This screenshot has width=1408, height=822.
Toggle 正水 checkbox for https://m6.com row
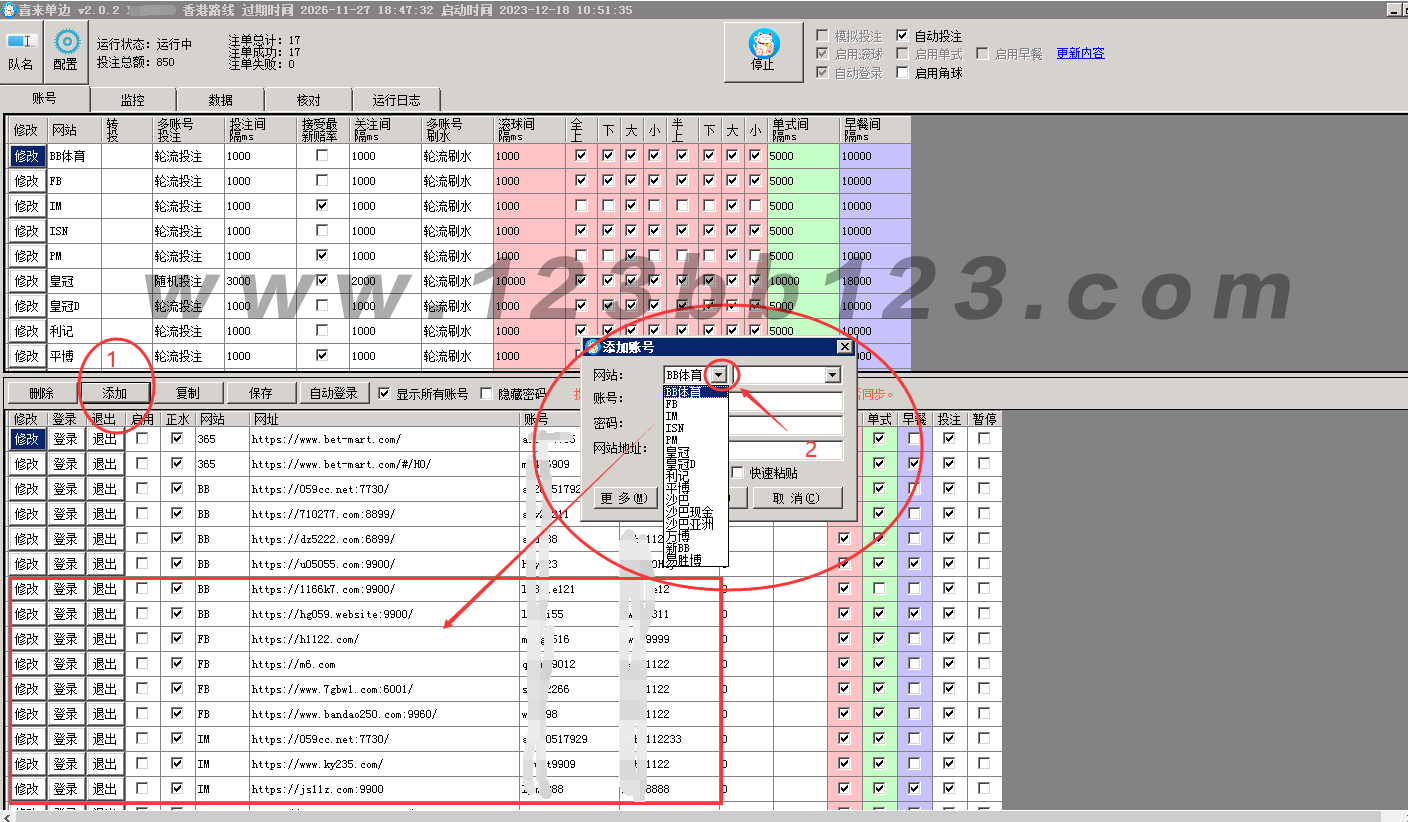pyautogui.click(x=177, y=664)
